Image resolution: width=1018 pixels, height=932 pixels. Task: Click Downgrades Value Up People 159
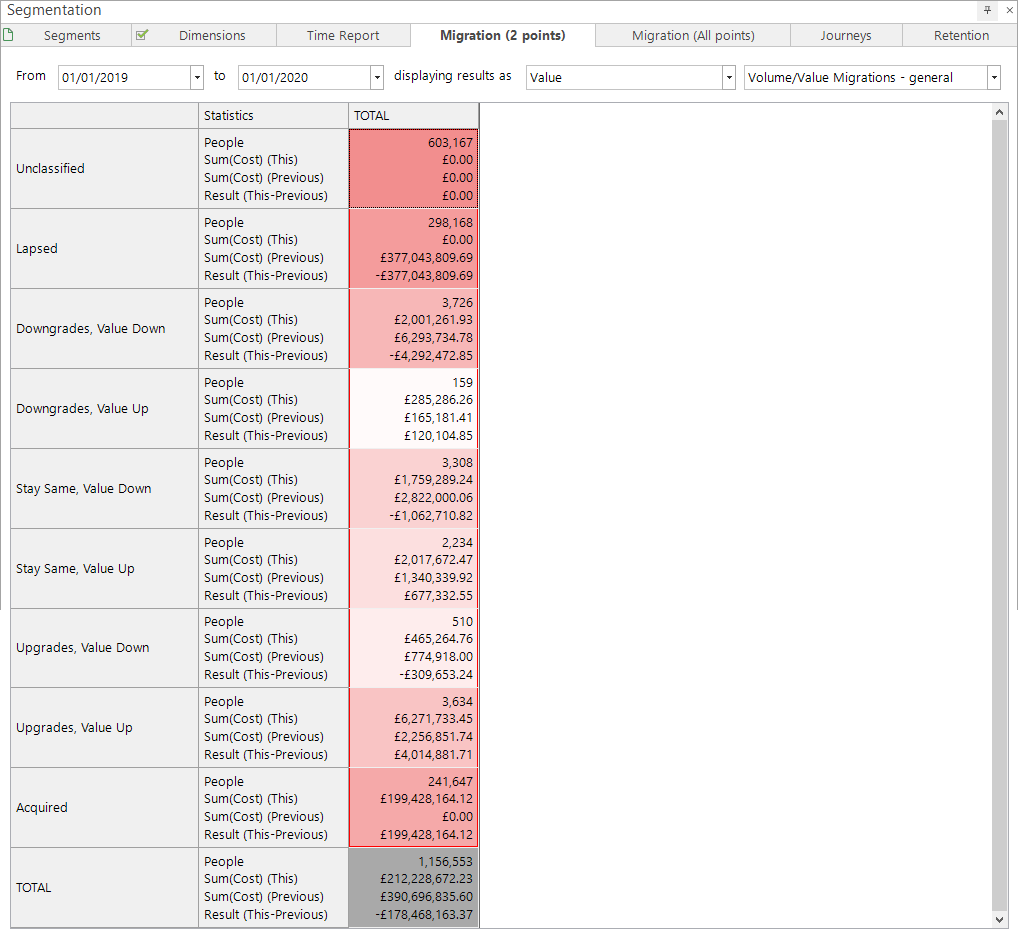462,382
